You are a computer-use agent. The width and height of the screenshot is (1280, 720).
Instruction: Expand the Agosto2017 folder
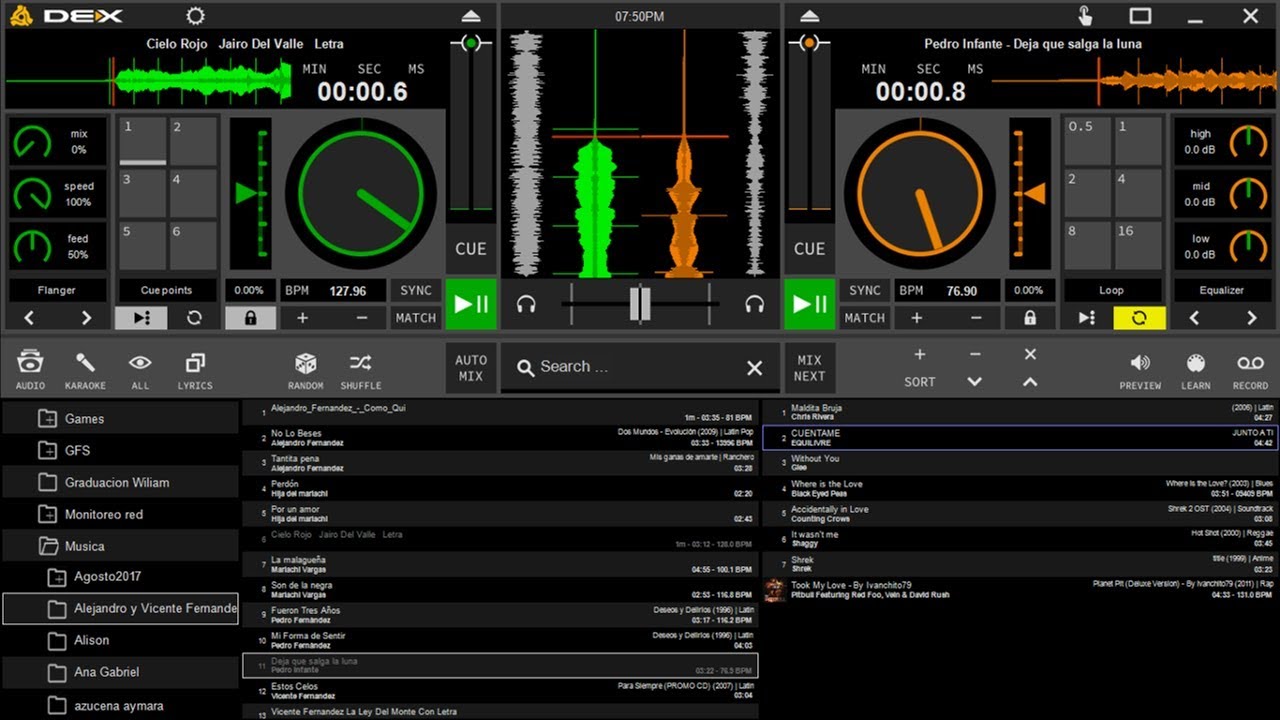click(56, 577)
